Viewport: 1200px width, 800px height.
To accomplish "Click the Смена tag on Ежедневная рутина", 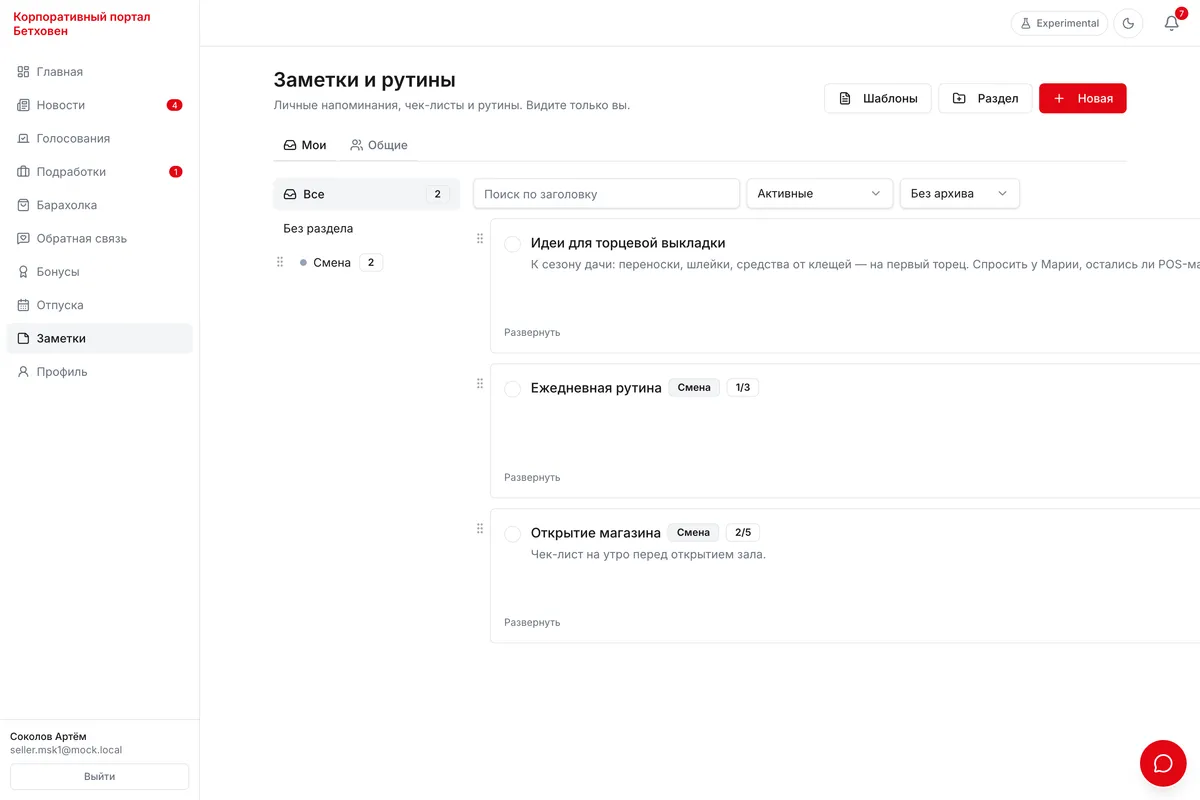I will [694, 387].
